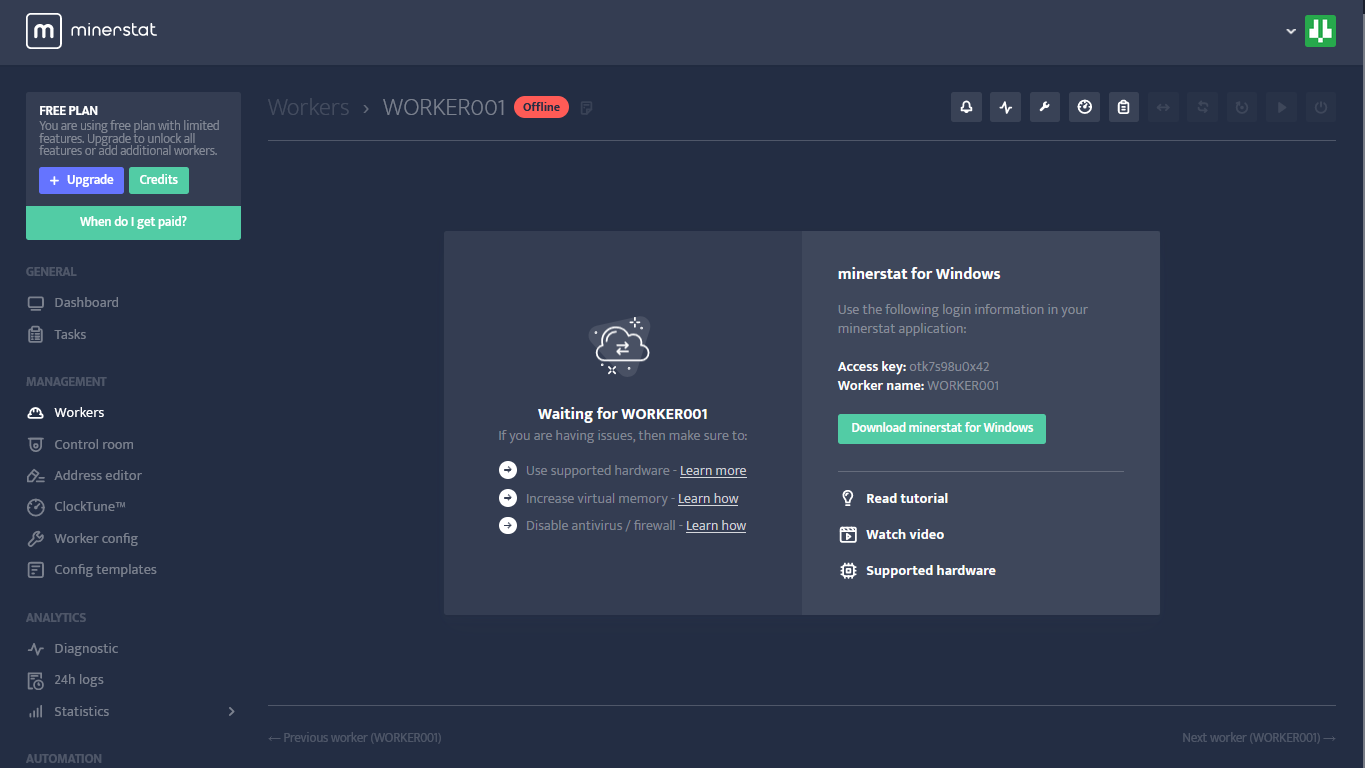Click the Dashboard monitor icon in the sidebar
1365x768 pixels.
click(36, 303)
